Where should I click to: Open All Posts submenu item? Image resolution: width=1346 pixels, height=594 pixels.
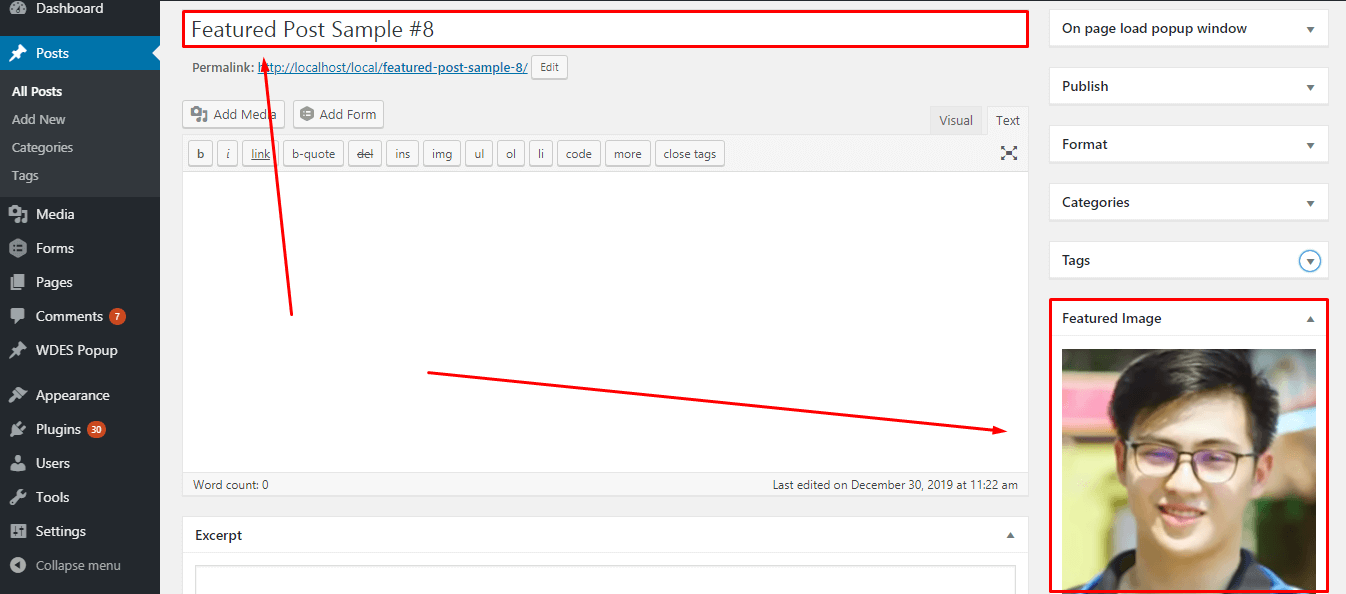[37, 91]
